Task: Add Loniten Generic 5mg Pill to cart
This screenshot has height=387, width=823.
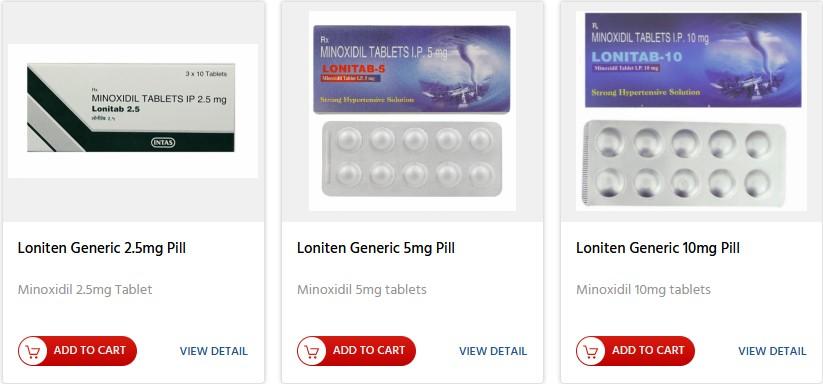Action: pyautogui.click(x=357, y=351)
